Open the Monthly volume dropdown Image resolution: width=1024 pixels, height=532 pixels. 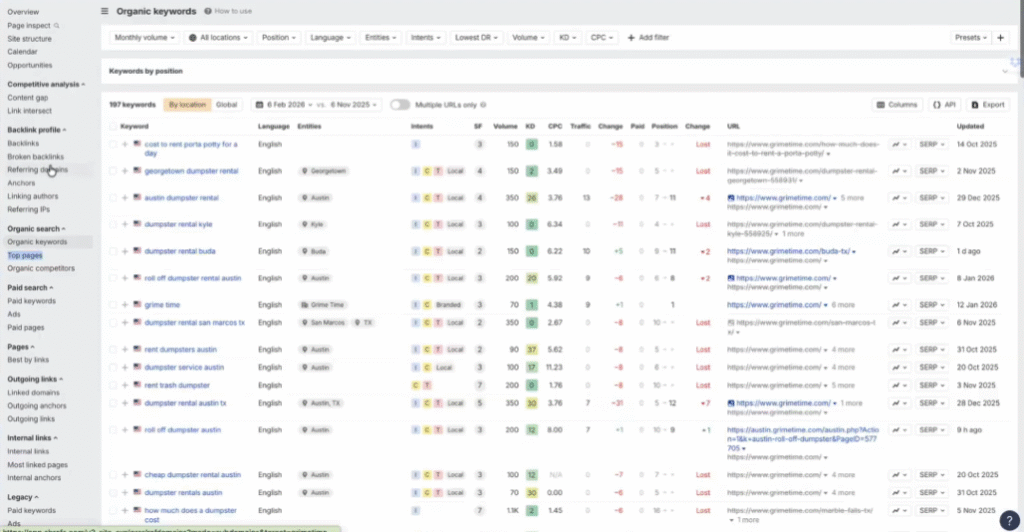144,38
